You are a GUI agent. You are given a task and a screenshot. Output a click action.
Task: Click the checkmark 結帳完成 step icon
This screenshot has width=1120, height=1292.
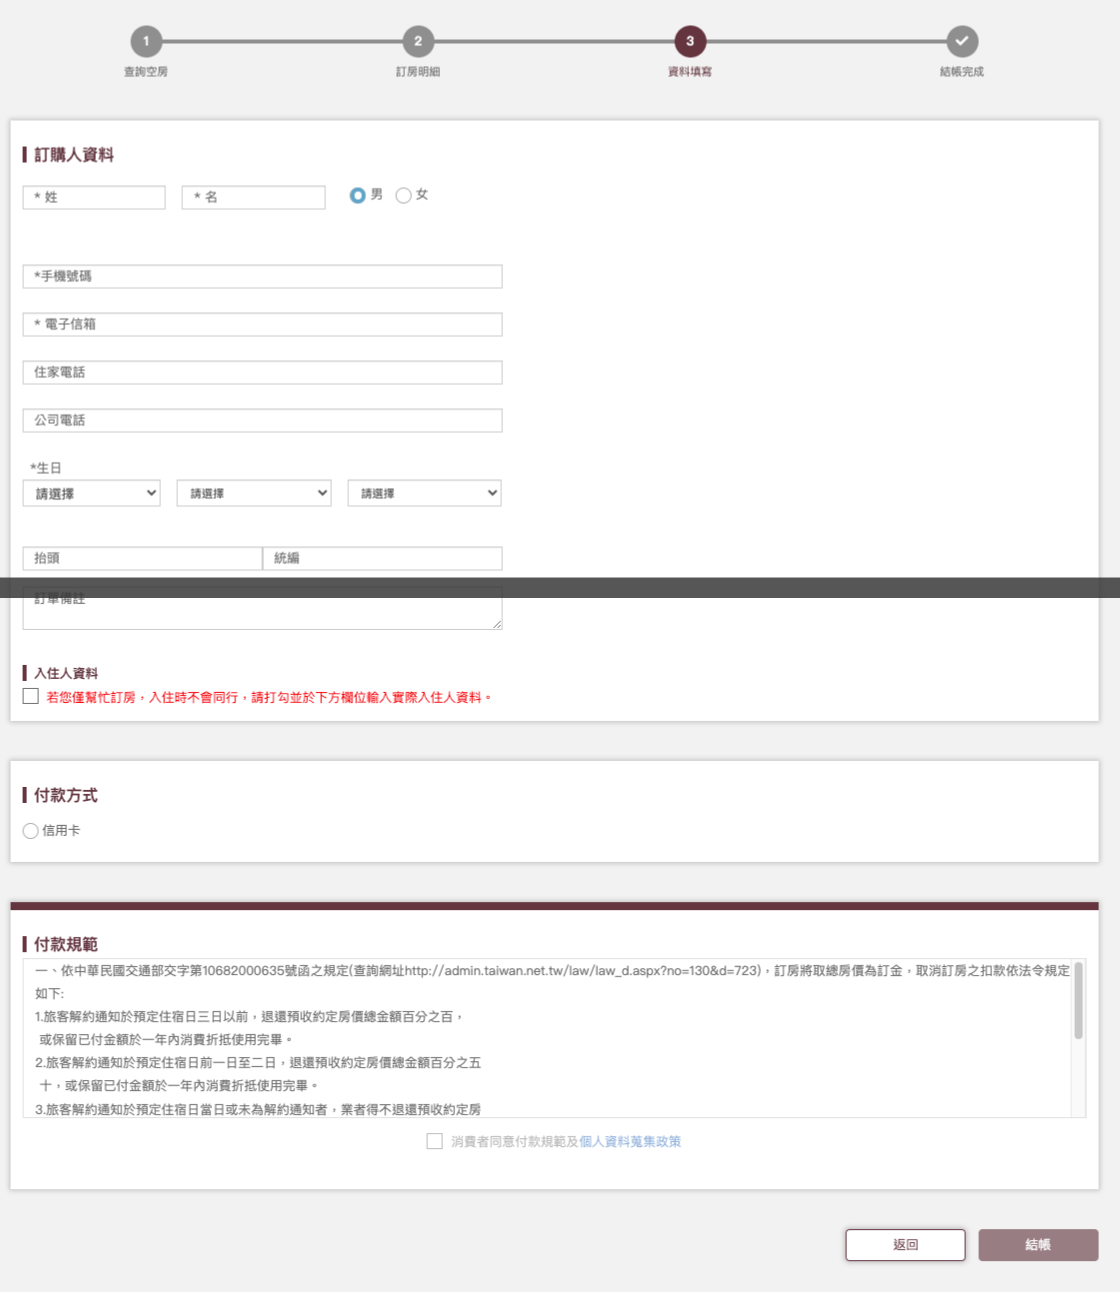[962, 41]
